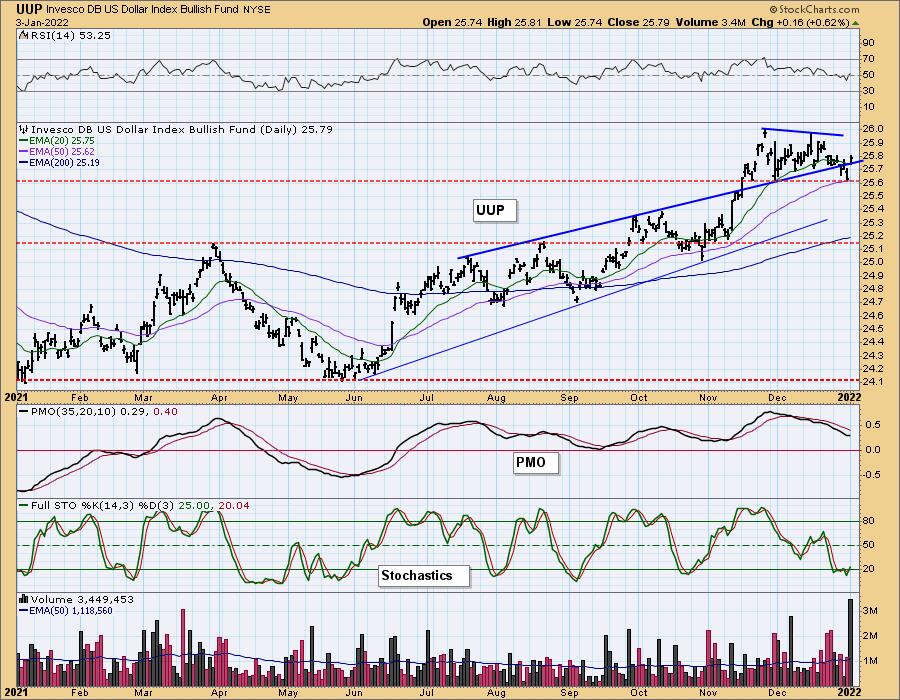Click the EMA(200) 25.19 legend entry
The height and width of the screenshot is (700, 900).
point(60,162)
